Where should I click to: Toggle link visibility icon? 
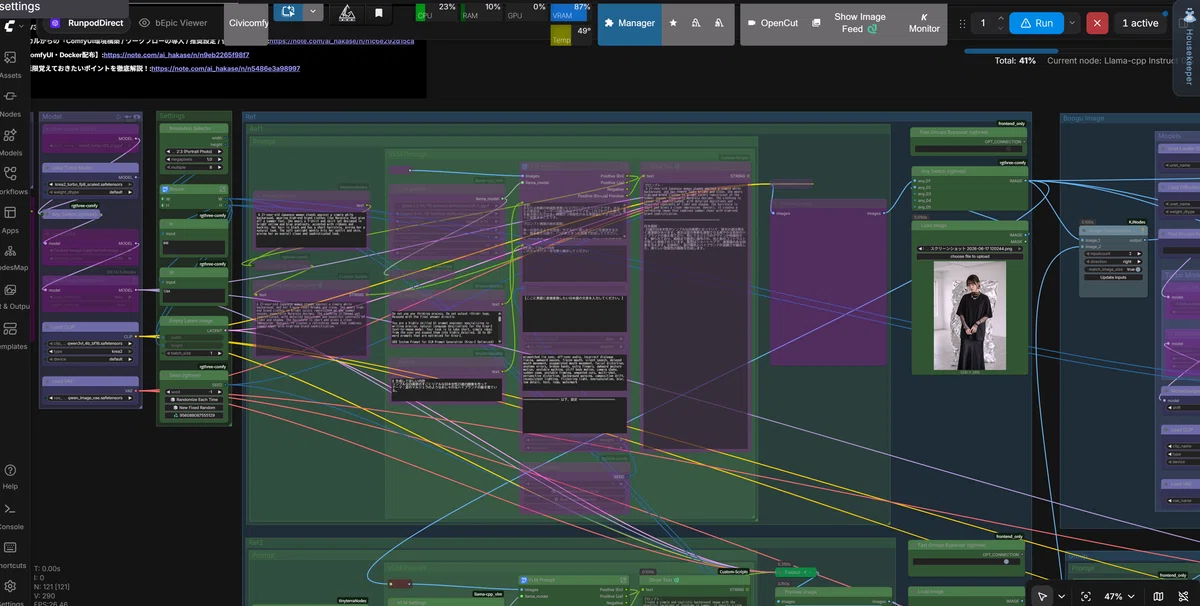1183,595
